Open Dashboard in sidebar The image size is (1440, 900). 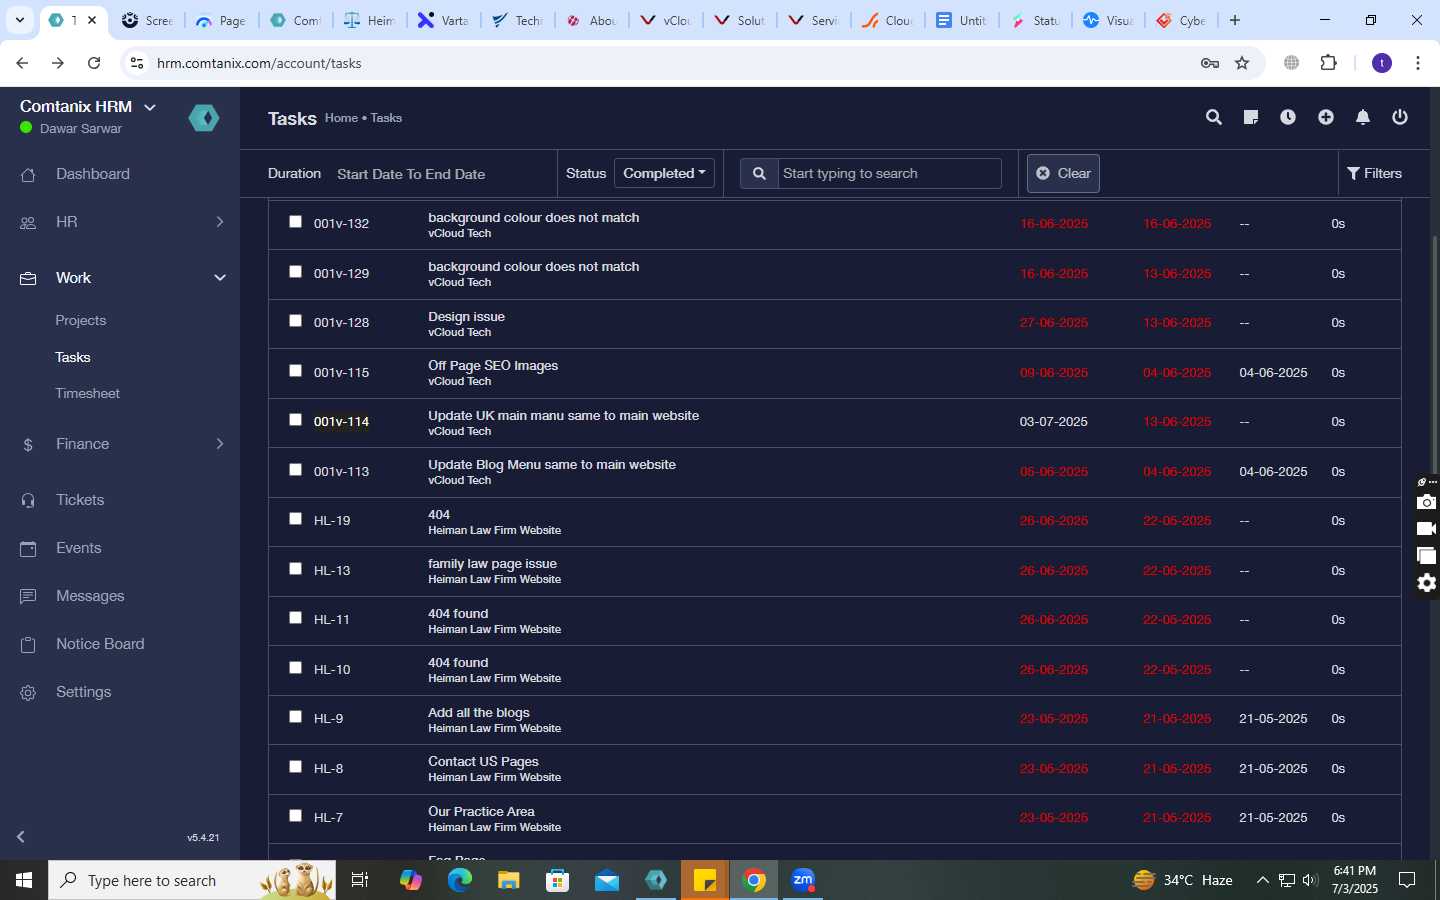(93, 174)
